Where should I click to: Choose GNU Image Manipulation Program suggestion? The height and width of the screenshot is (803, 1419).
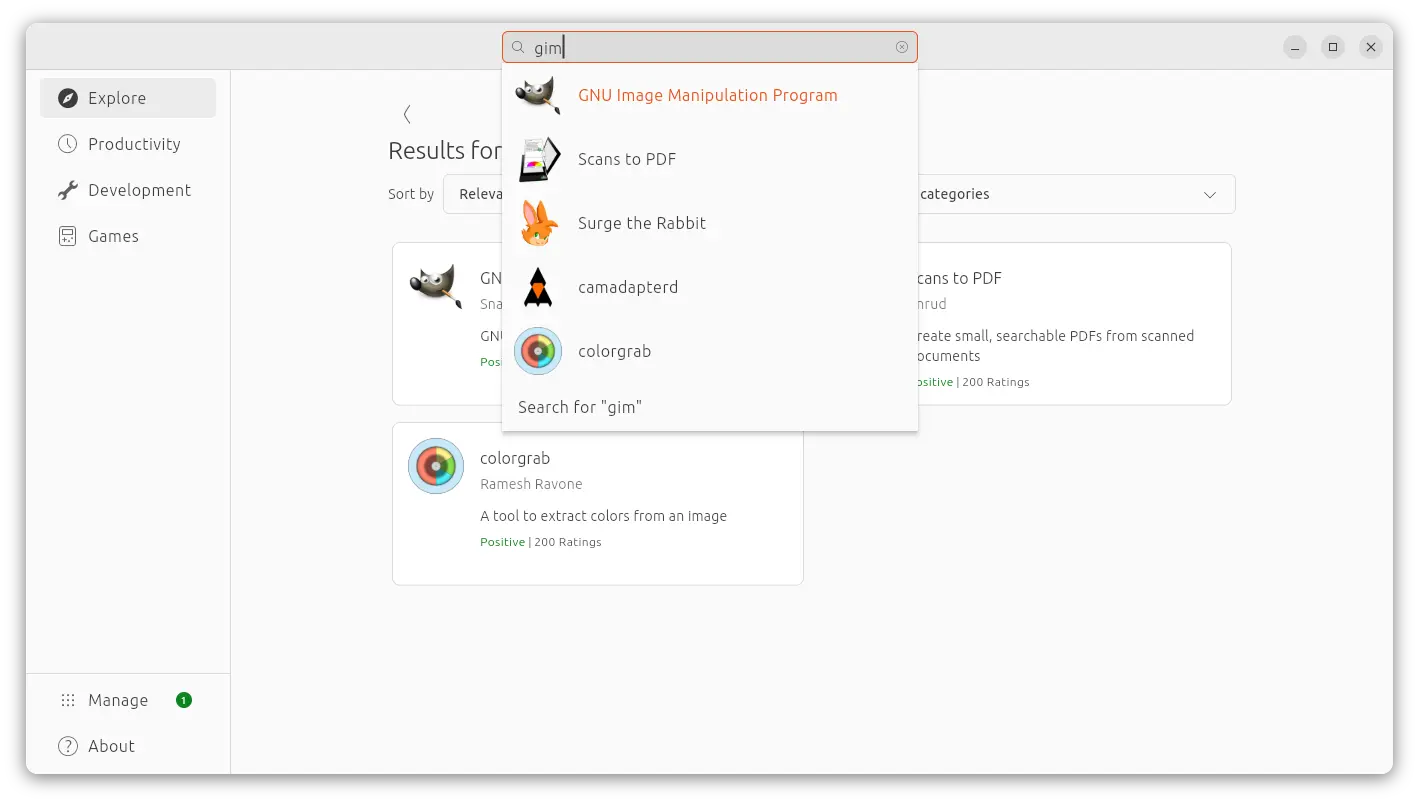[707, 96]
